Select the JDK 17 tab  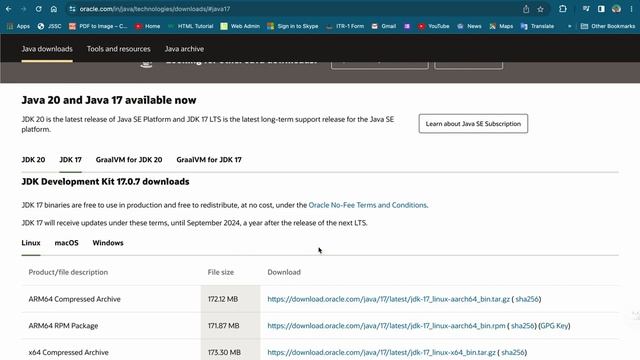point(70,160)
